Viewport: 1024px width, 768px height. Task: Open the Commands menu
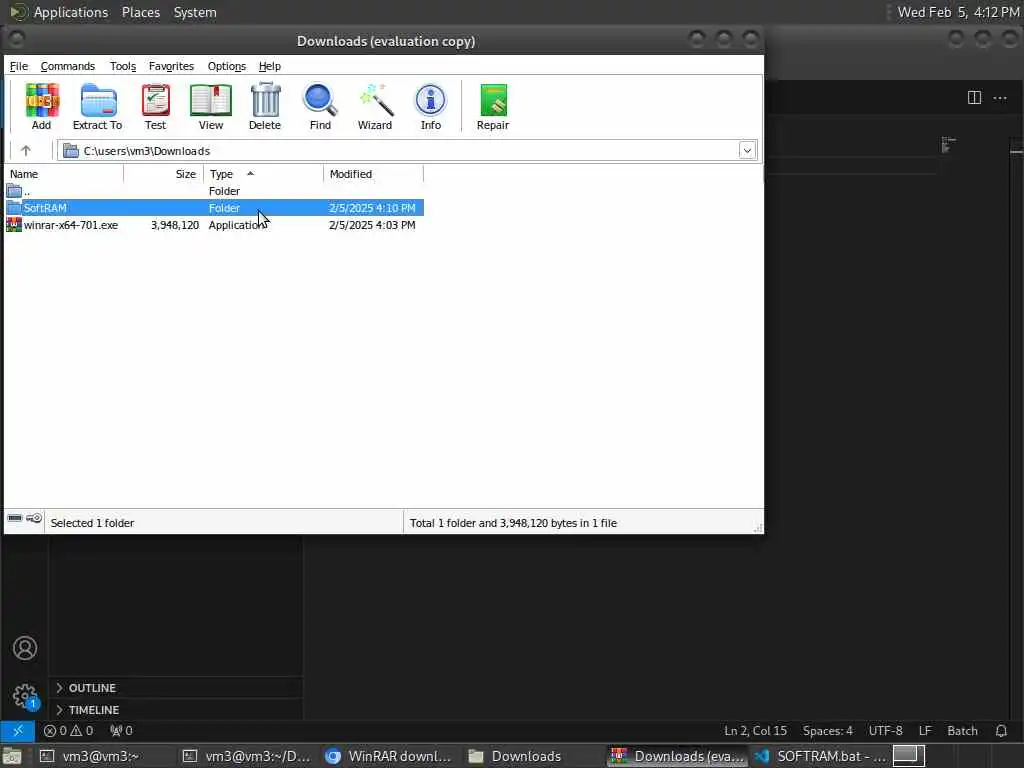click(68, 66)
